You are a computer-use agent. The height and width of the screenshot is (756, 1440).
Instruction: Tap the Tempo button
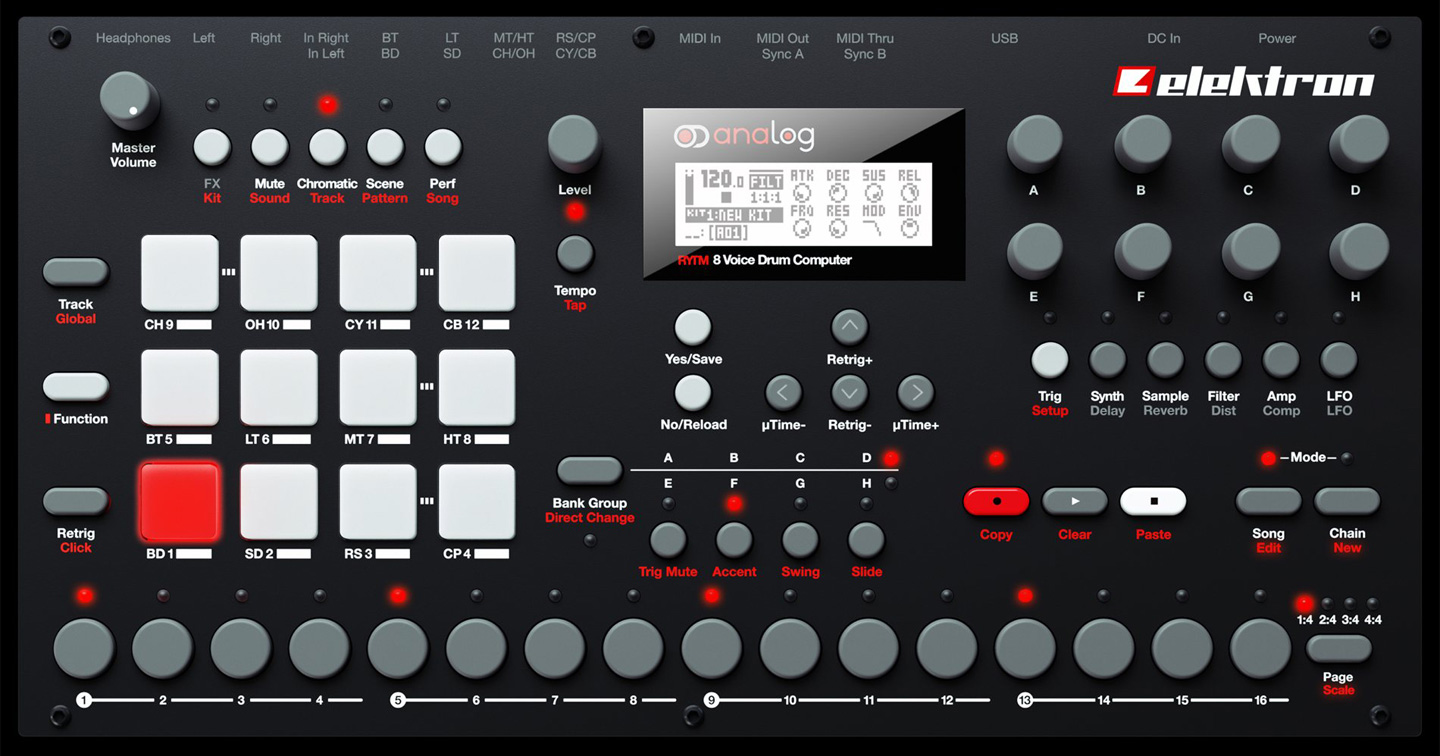point(575,254)
